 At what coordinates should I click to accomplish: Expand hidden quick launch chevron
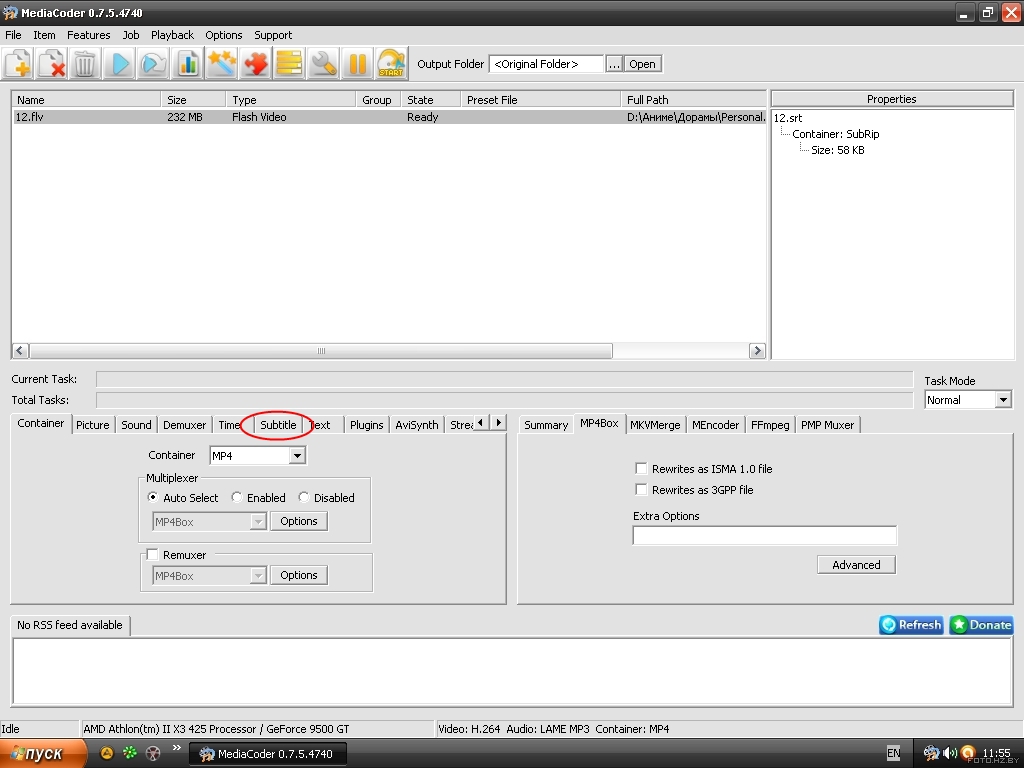[176, 748]
